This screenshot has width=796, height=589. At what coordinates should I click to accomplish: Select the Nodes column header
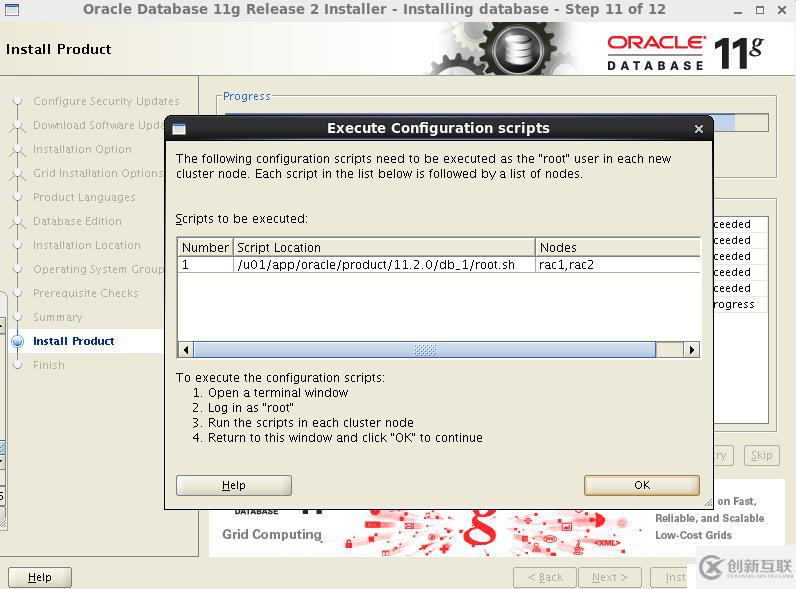[x=618, y=247]
